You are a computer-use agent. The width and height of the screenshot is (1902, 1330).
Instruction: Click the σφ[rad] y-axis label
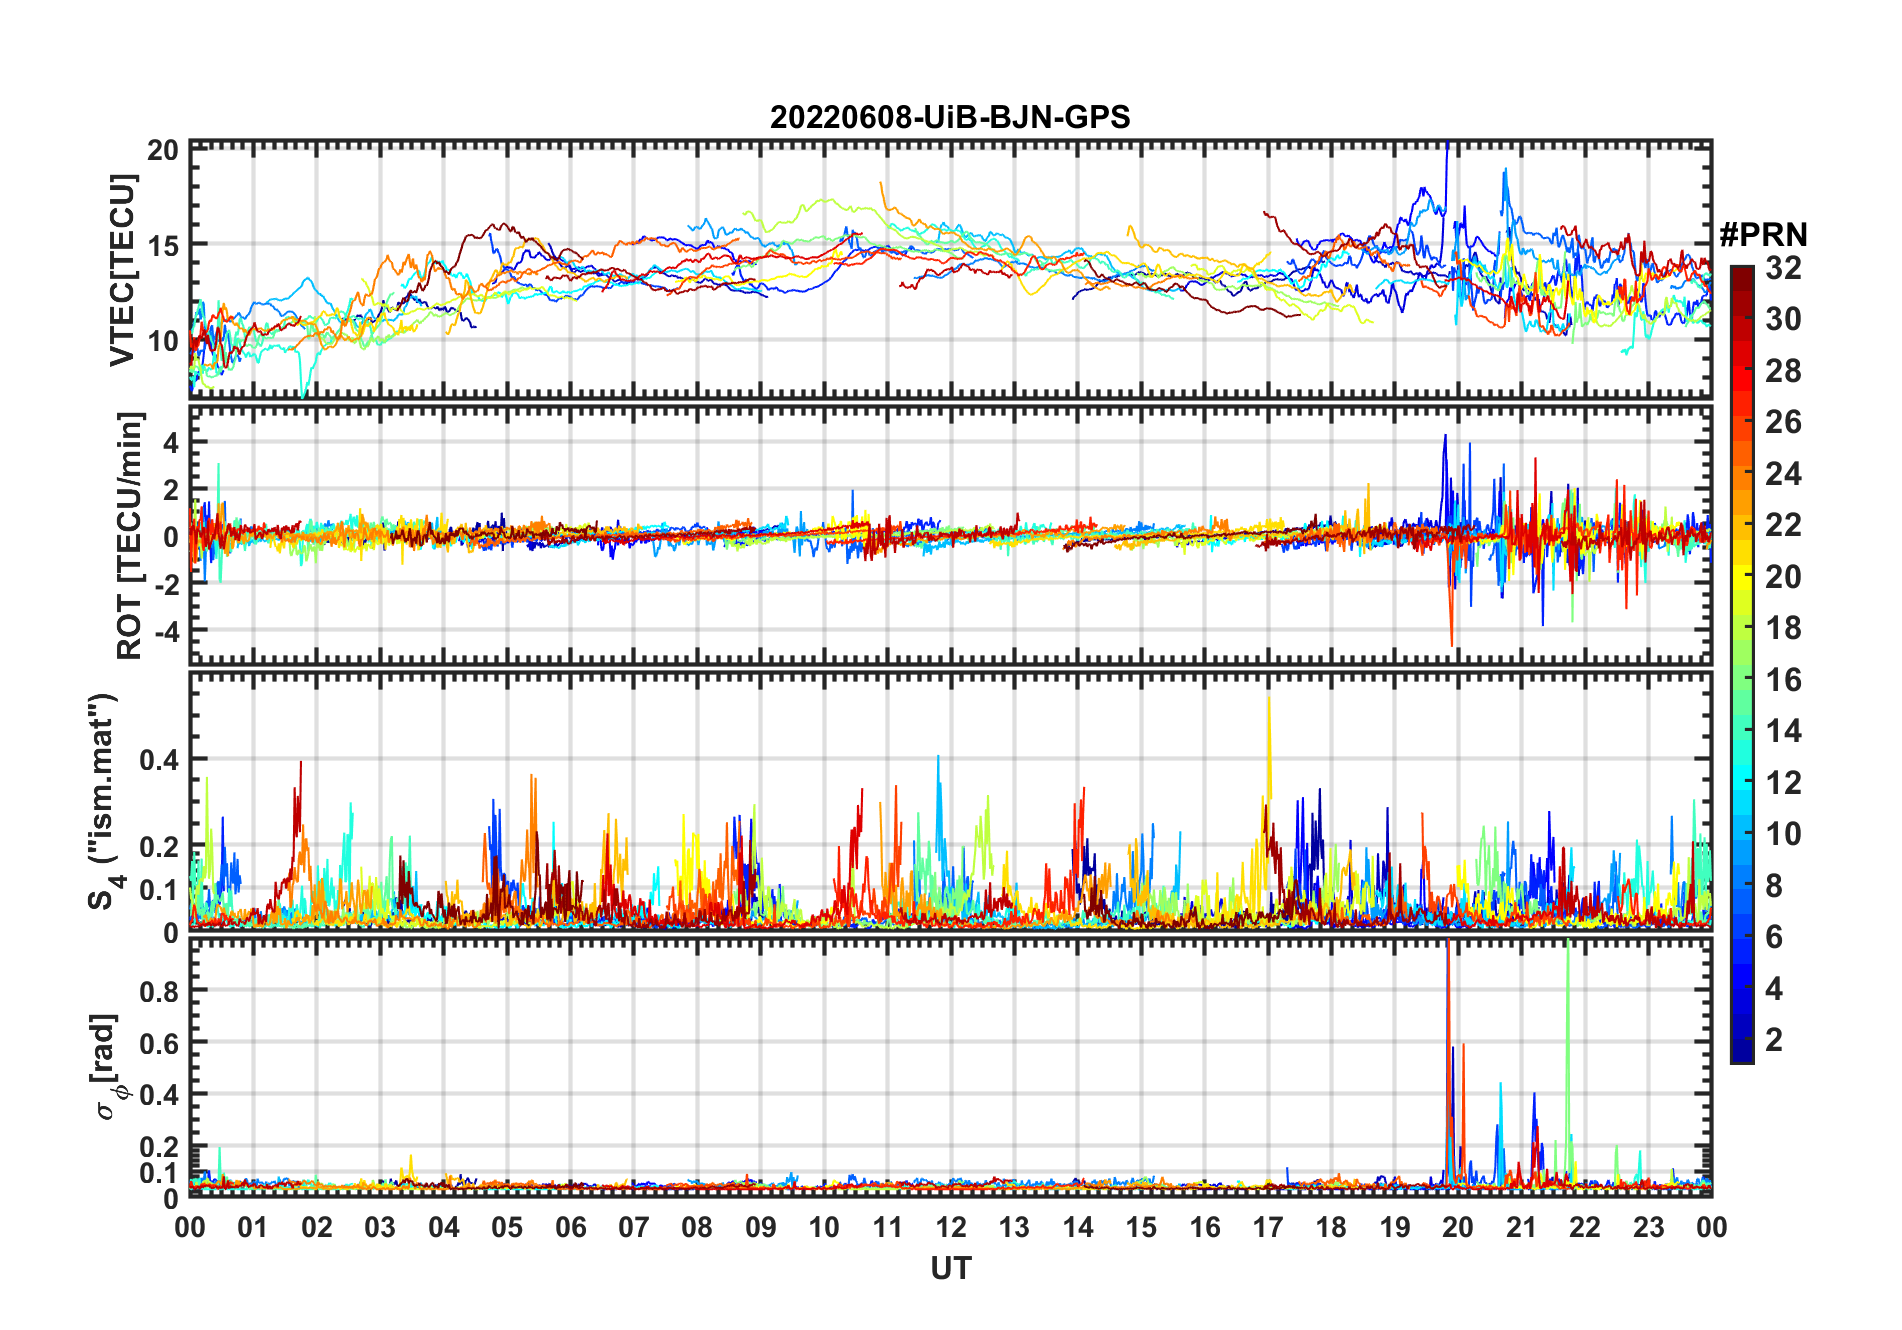point(108,1067)
